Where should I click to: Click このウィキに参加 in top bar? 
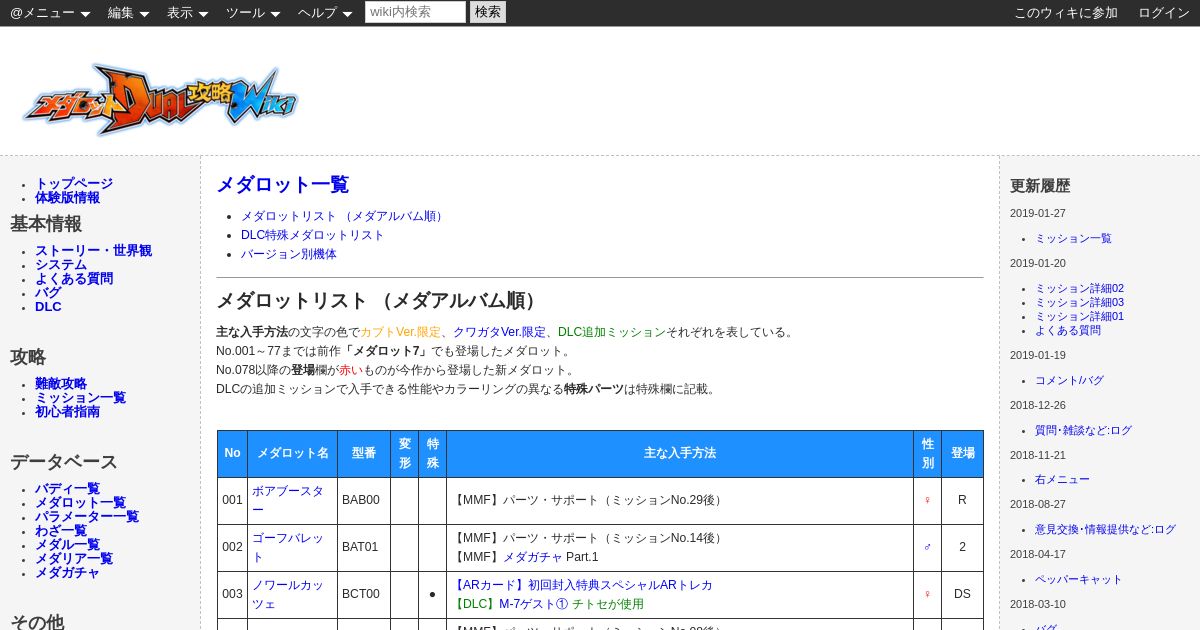1066,13
